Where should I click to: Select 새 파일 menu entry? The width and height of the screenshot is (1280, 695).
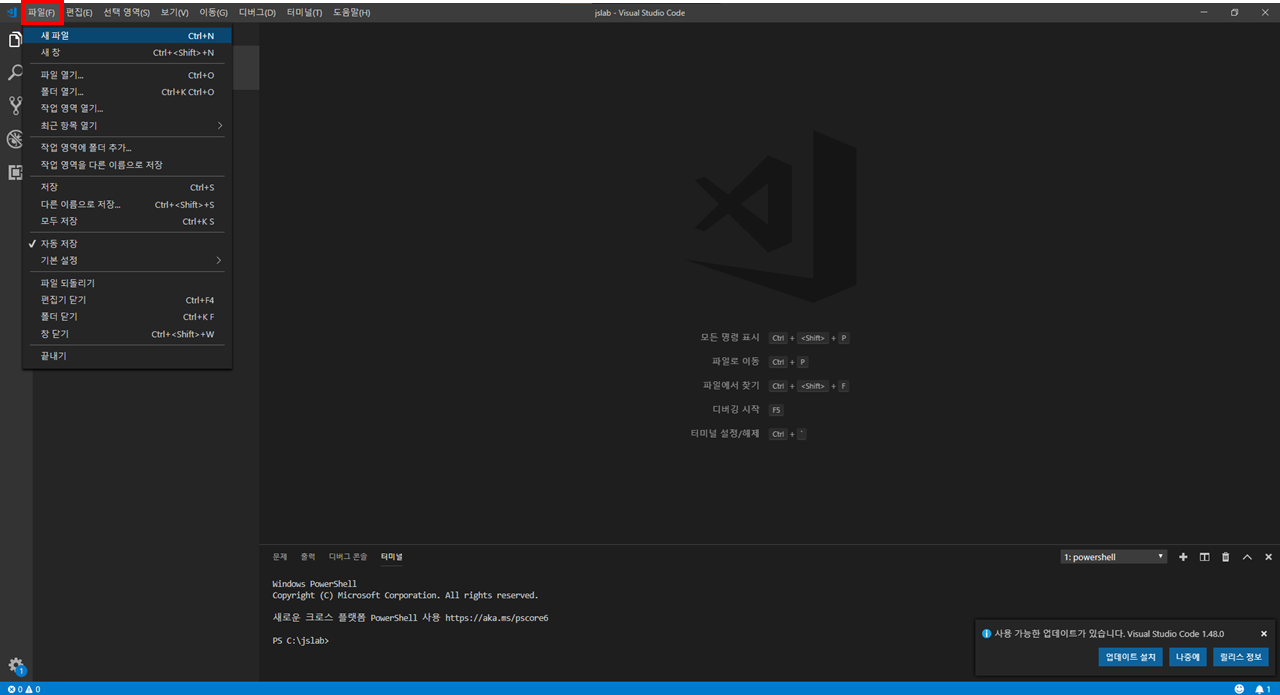pos(127,36)
